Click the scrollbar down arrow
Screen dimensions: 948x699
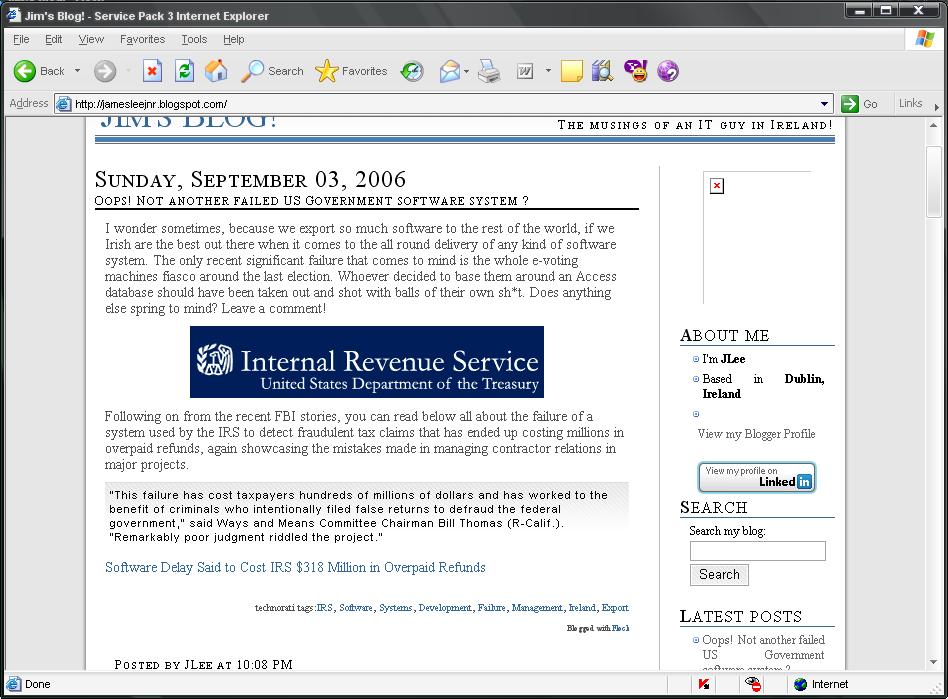[933, 662]
